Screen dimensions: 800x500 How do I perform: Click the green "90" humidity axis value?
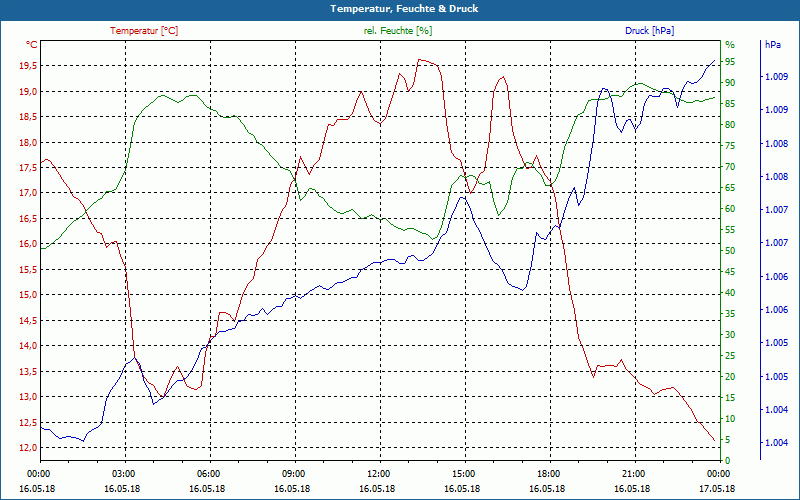(730, 83)
